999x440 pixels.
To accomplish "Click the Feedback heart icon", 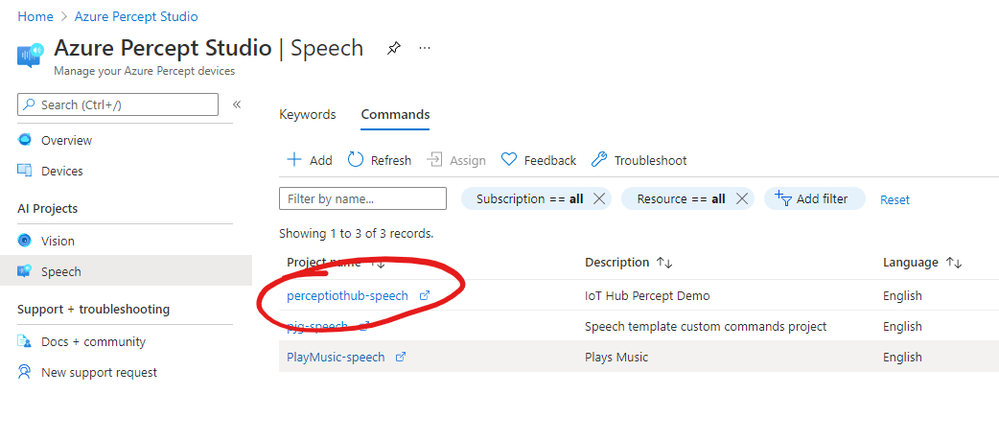I will (508, 160).
